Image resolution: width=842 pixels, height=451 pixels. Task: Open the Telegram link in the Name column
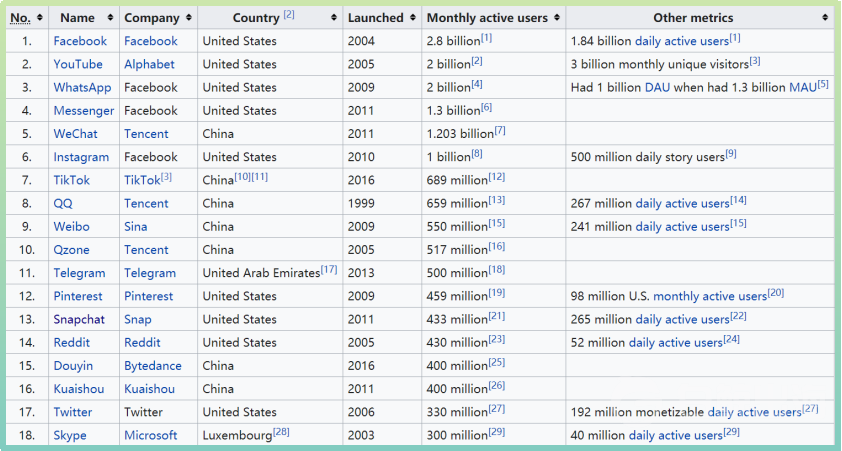79,273
